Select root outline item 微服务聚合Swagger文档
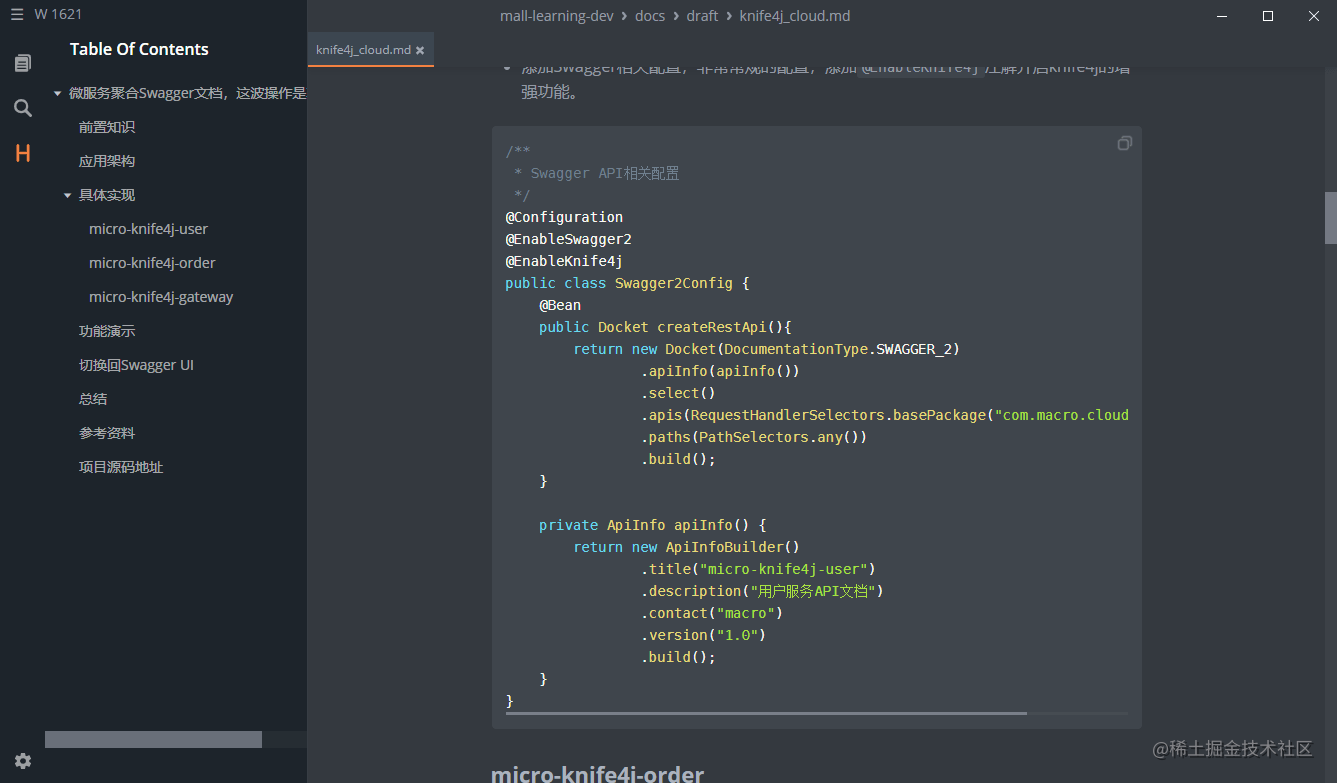1337x783 pixels. (187, 93)
